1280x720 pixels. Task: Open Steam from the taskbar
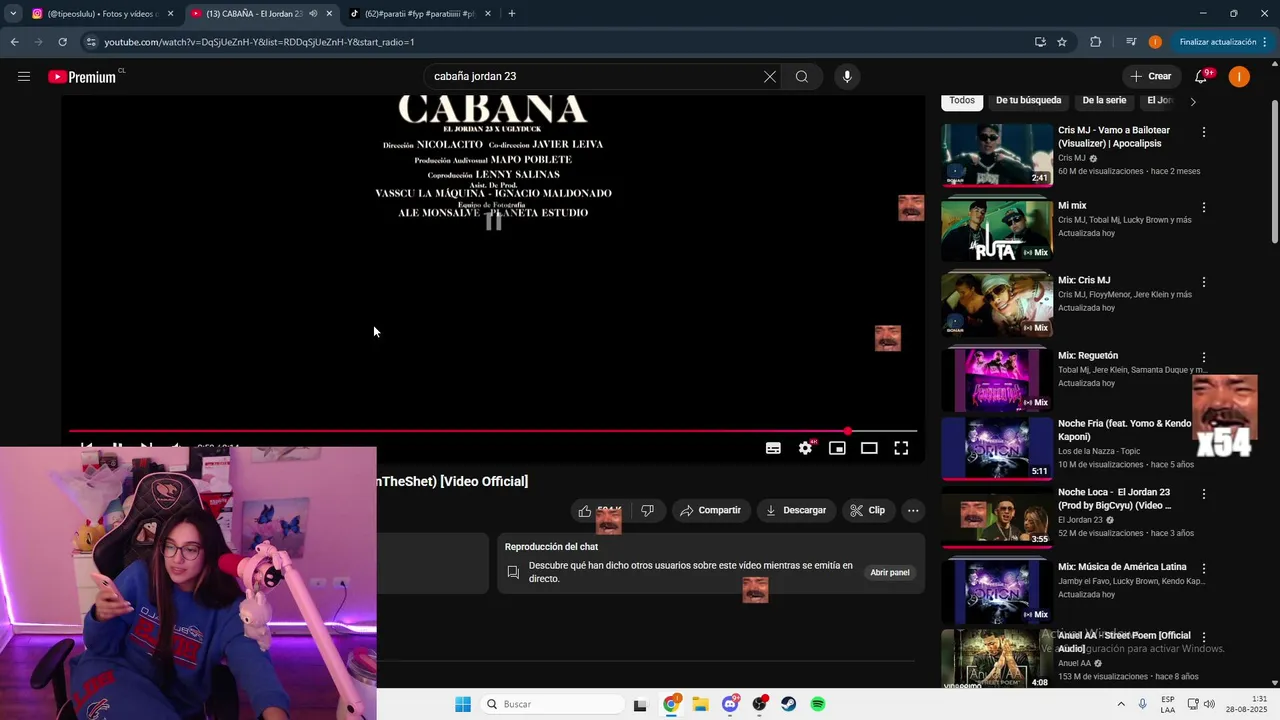pyautogui.click(x=789, y=704)
